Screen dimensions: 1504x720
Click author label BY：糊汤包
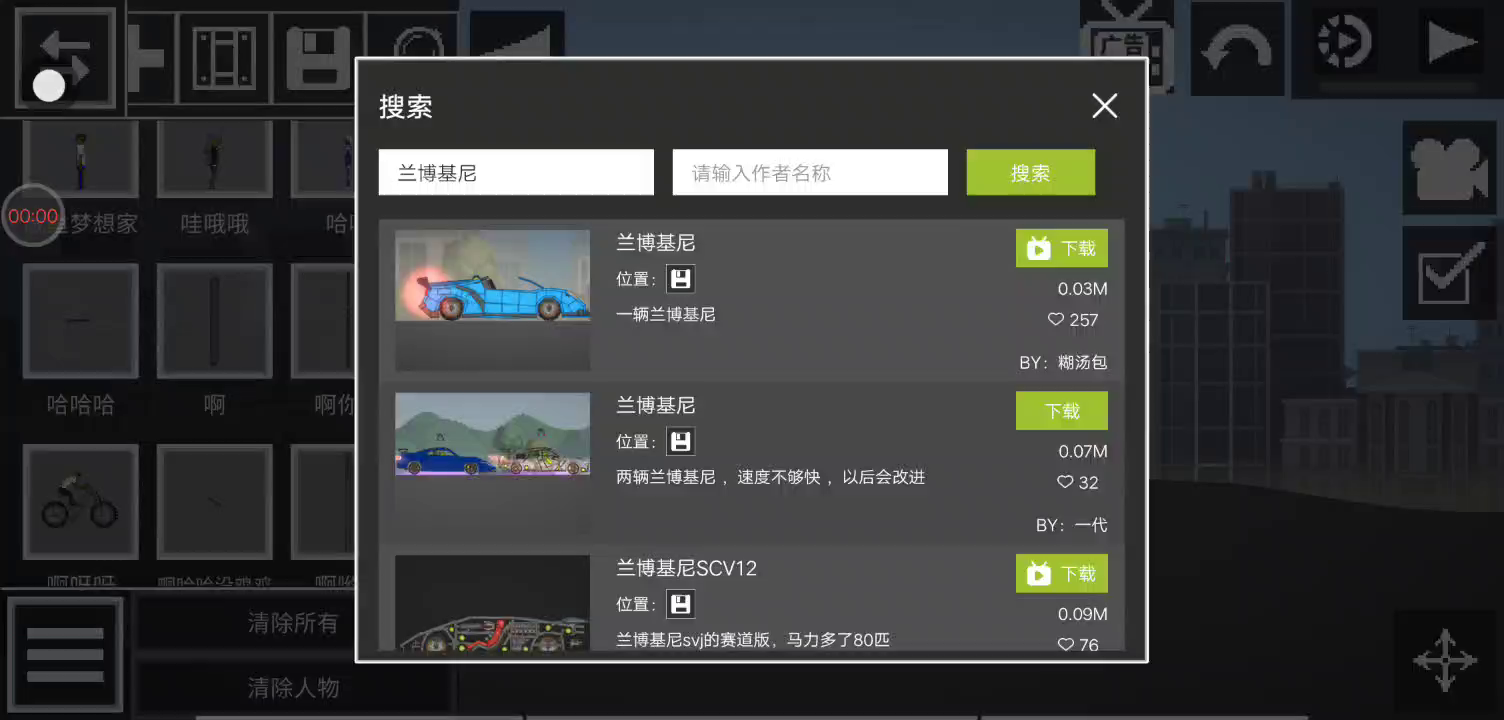pos(1064,362)
